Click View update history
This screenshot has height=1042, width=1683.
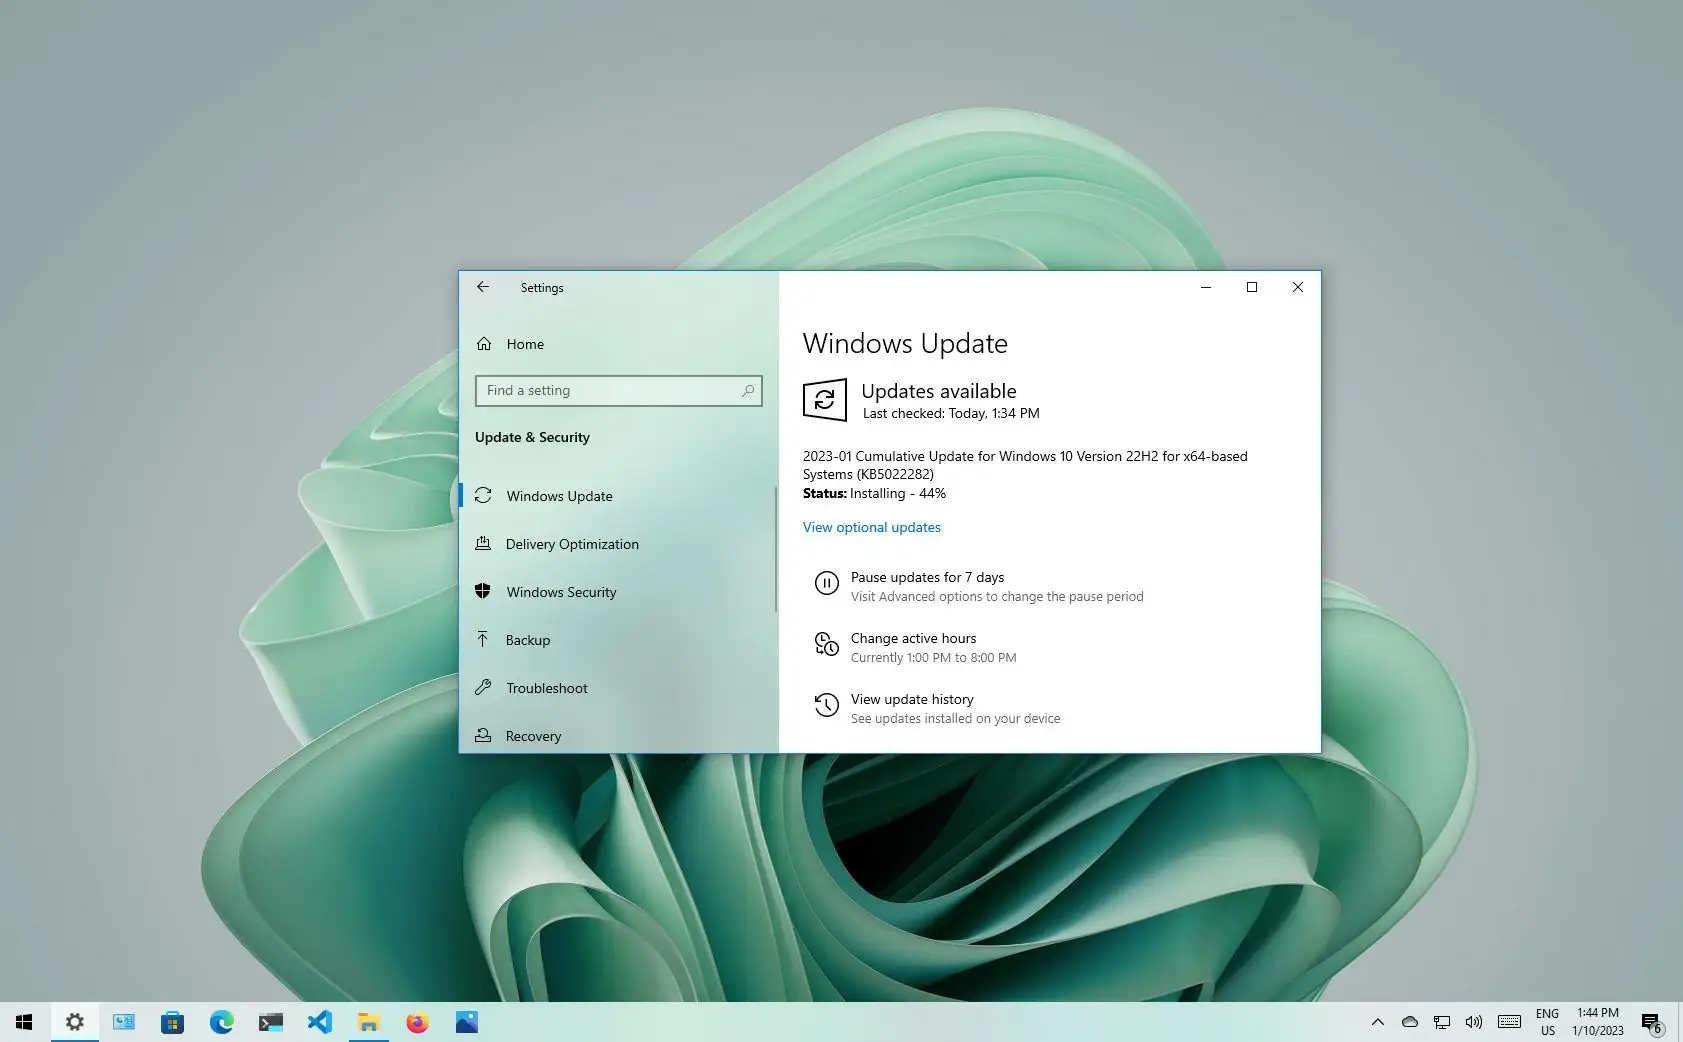coord(911,699)
